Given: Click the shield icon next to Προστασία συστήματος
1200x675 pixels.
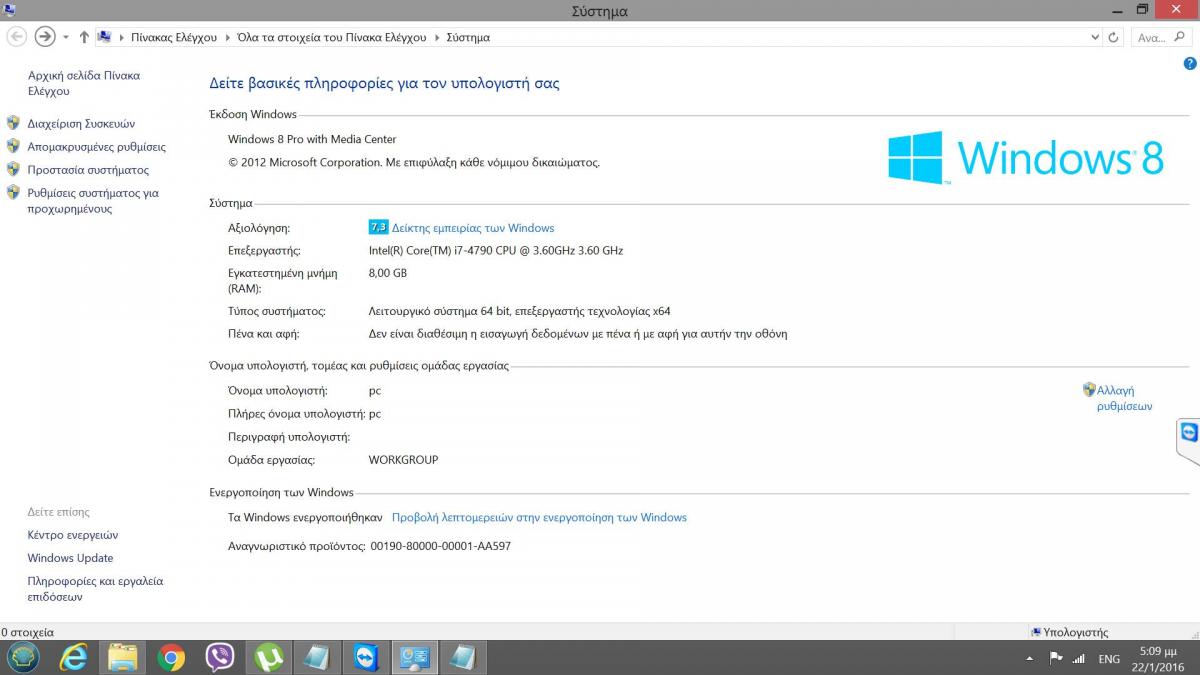Looking at the screenshot, I should coord(13,169).
